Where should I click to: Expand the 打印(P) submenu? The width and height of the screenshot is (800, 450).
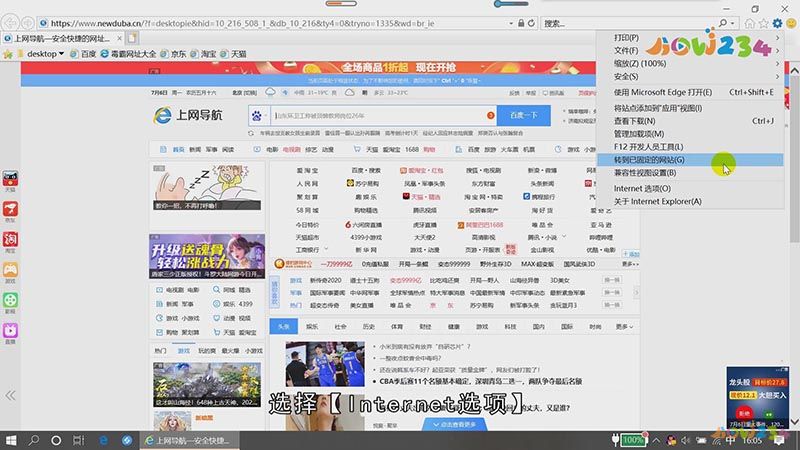690,37
